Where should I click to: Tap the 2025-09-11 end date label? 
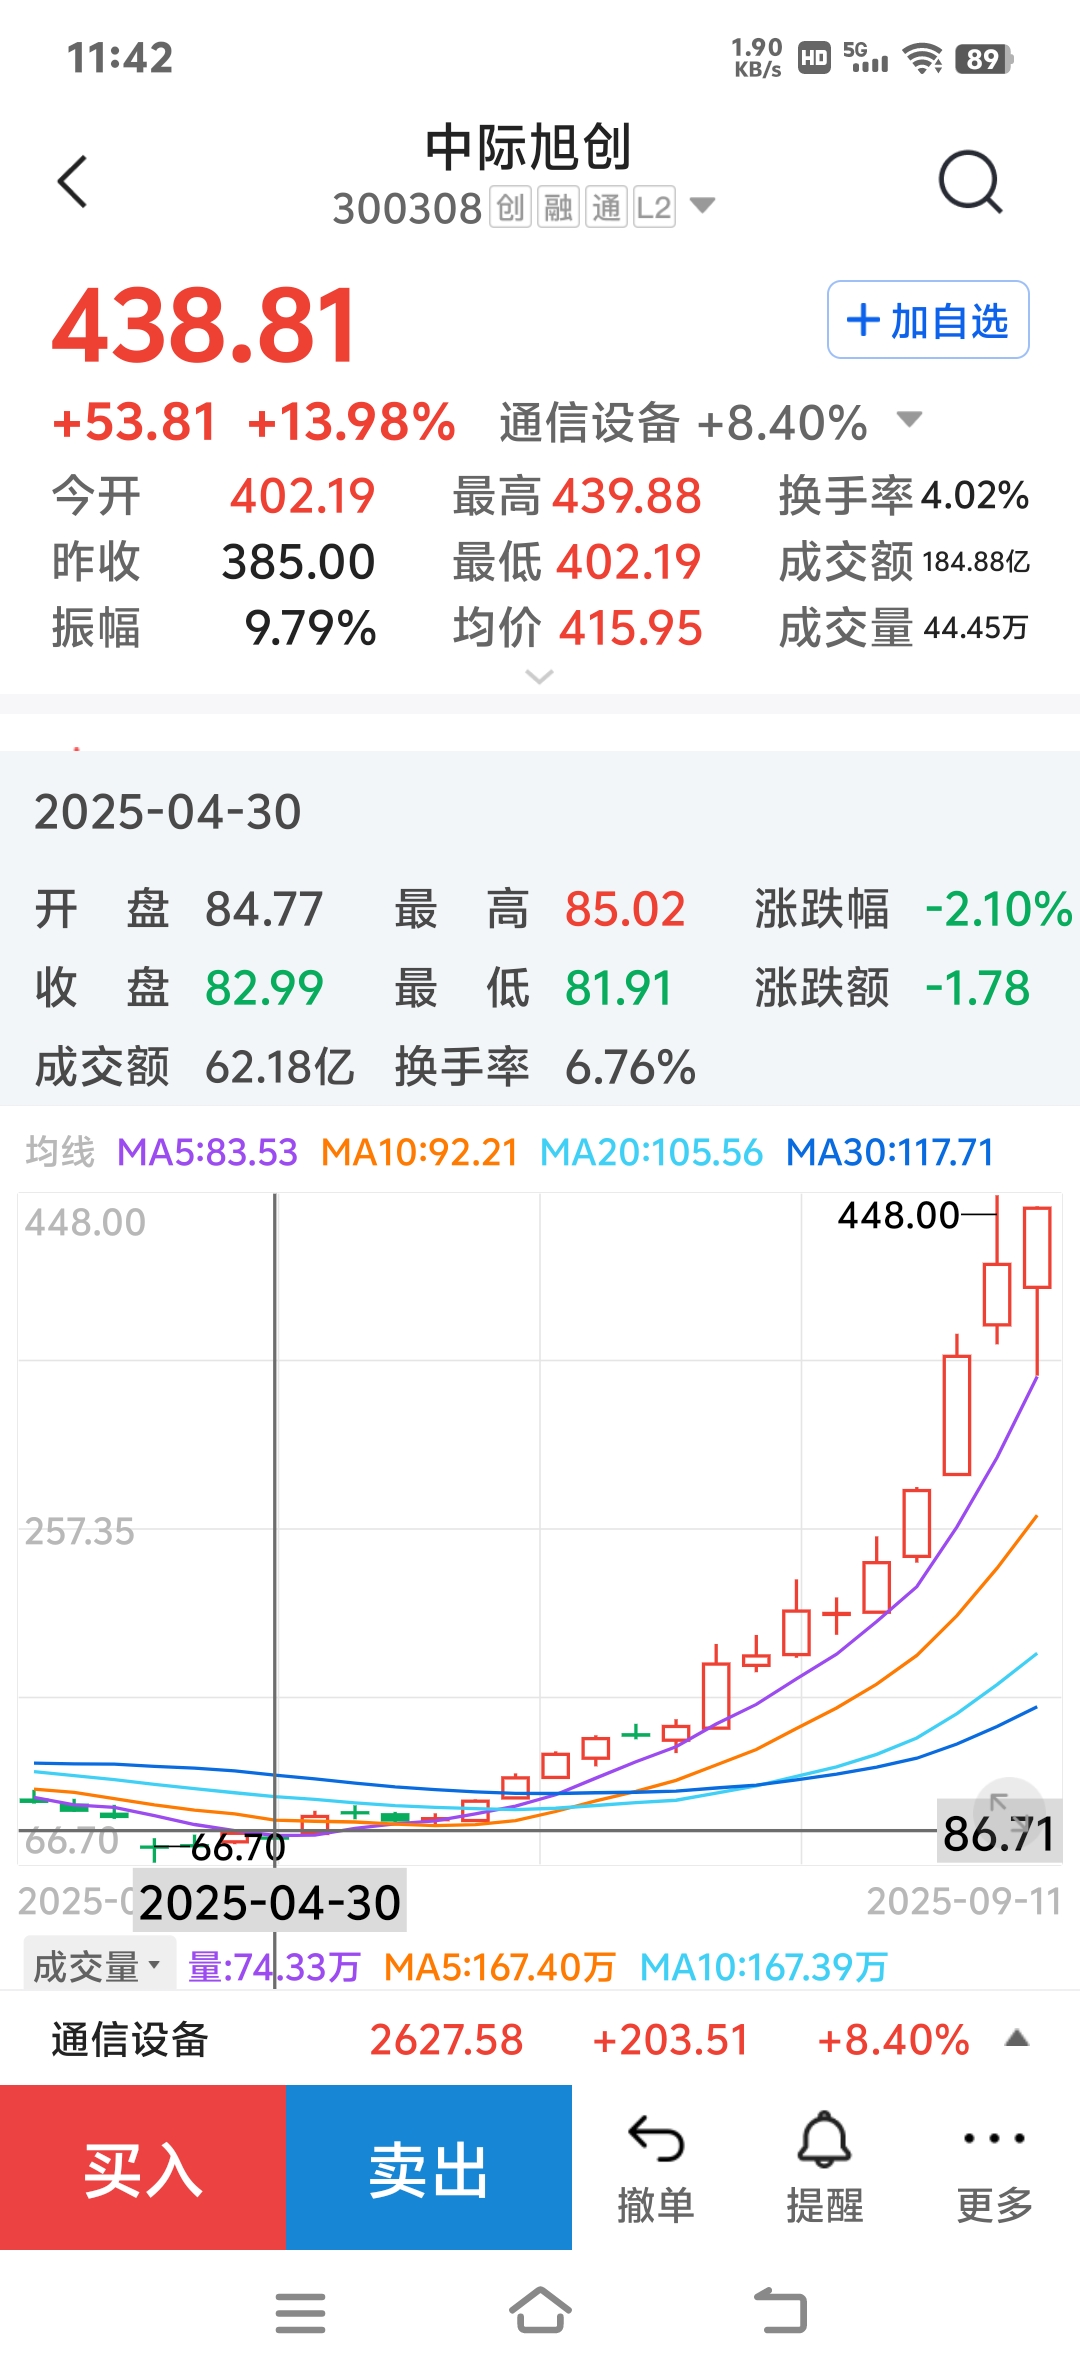964,1901
